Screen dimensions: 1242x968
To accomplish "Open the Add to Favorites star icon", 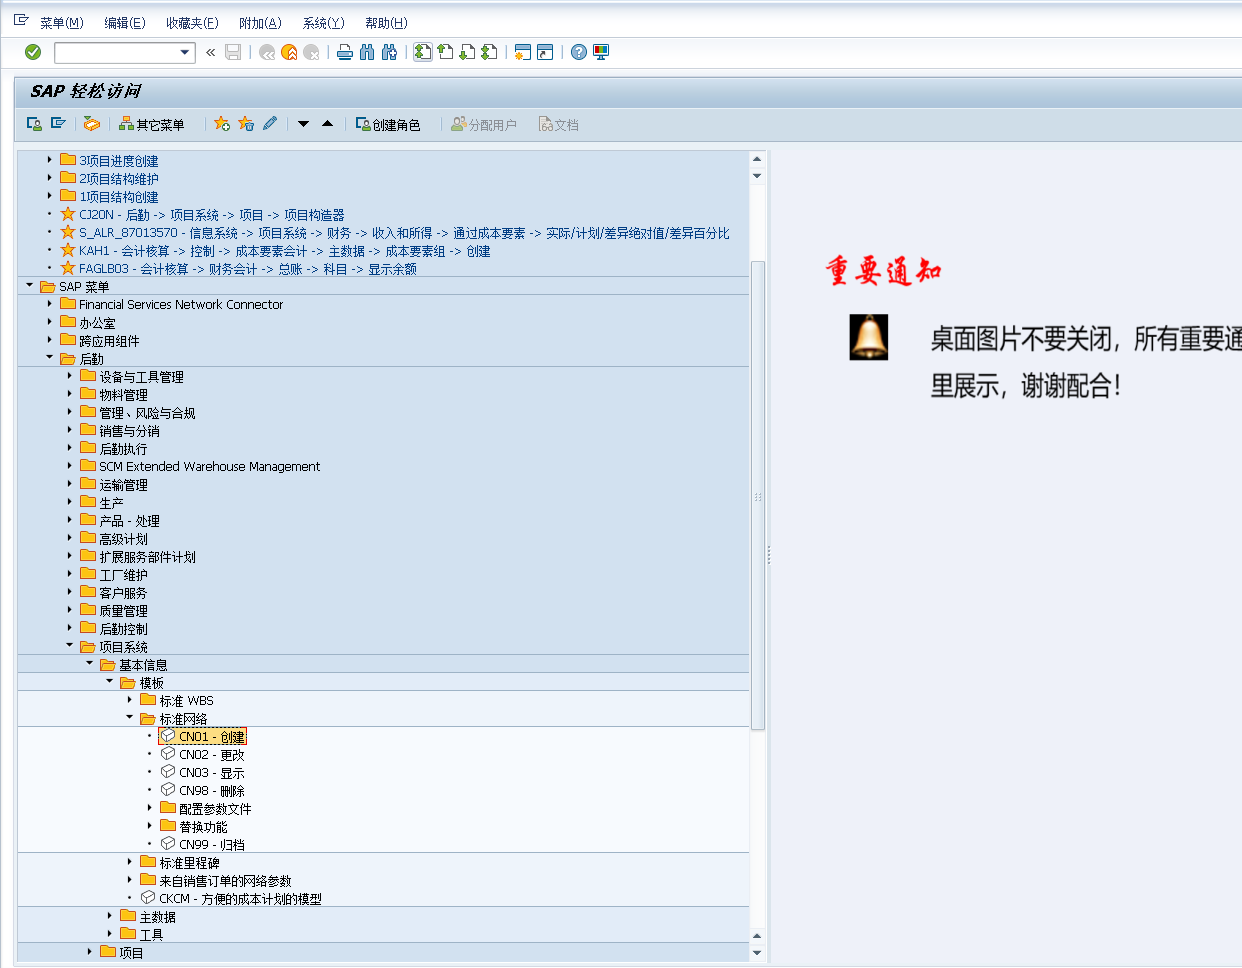I will coord(221,123).
